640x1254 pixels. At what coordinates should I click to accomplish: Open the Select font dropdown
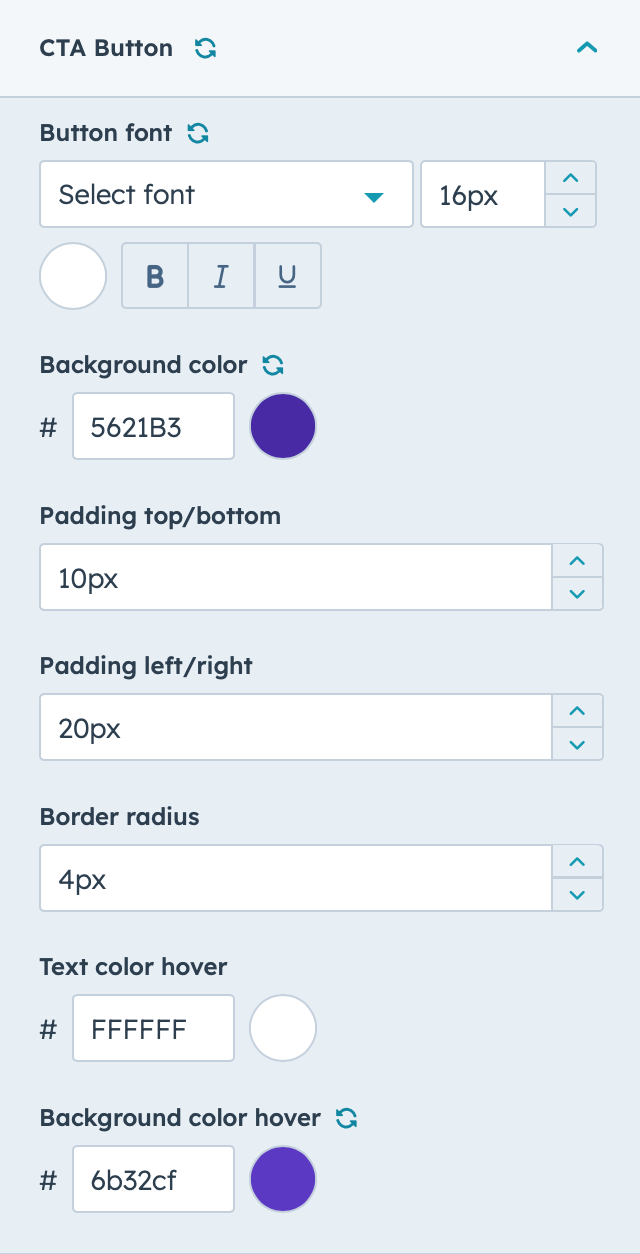pos(226,194)
